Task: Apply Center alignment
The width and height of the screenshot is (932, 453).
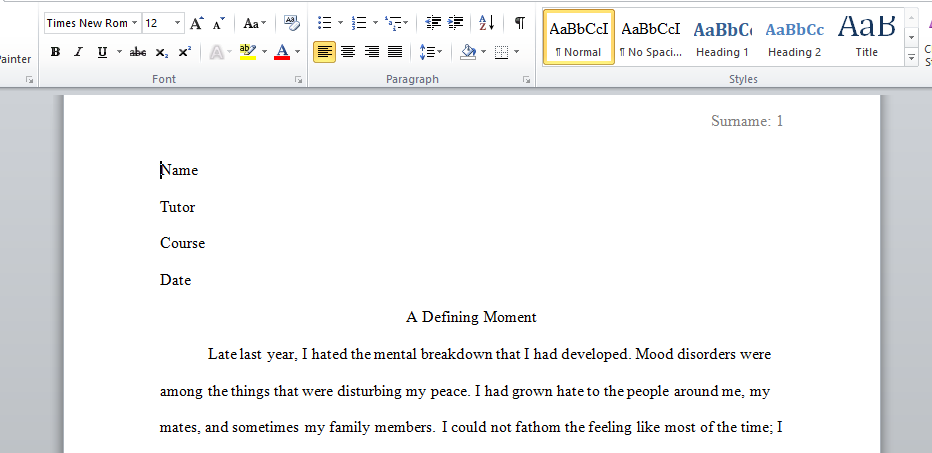Action: point(348,52)
